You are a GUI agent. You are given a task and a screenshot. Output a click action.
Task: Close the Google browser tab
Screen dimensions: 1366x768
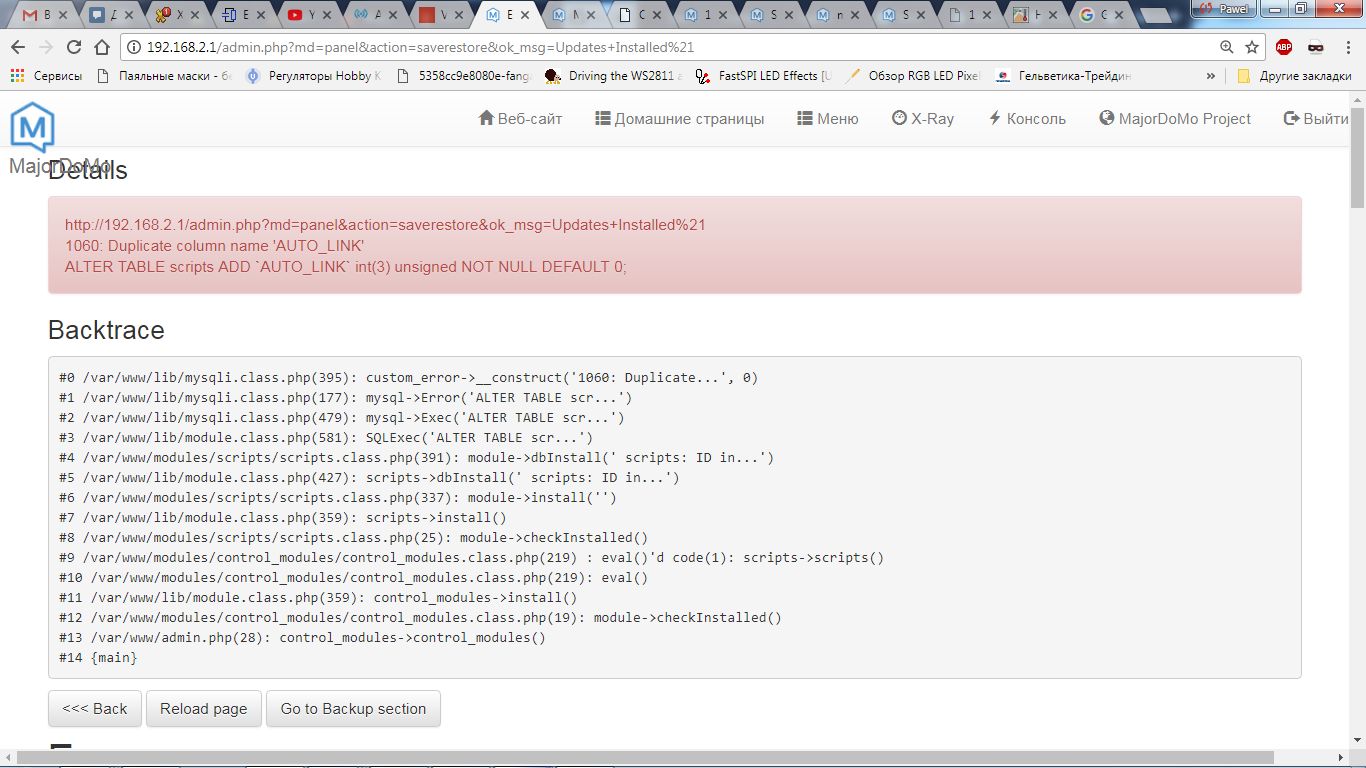tap(1118, 15)
